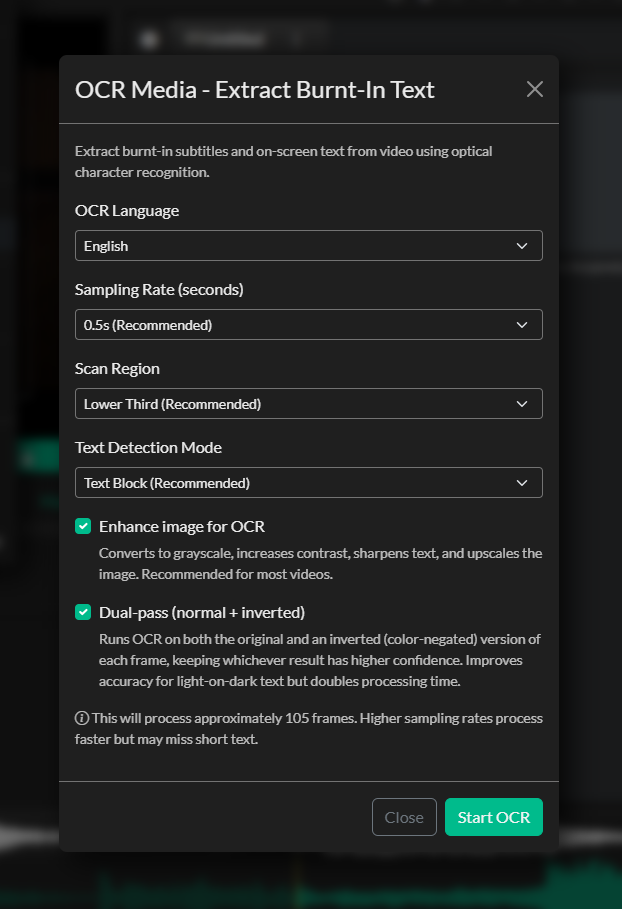Click the green checkmark on Dual-pass option
The image size is (622, 909).
coord(82,612)
